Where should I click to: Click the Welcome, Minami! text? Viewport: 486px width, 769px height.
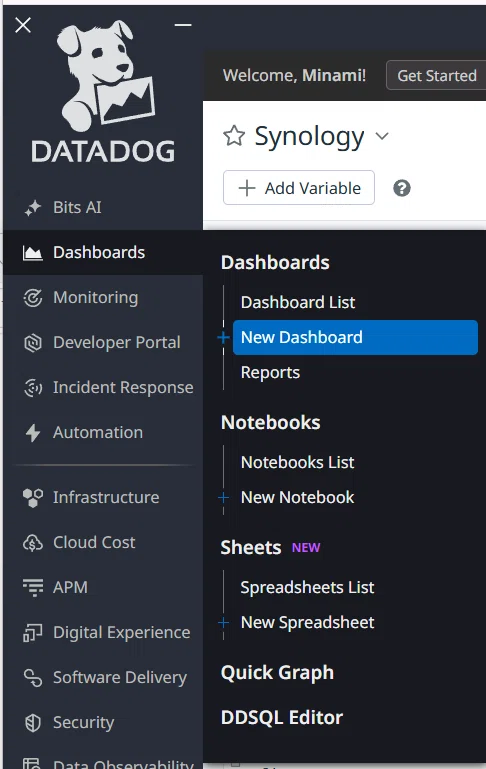[294, 76]
